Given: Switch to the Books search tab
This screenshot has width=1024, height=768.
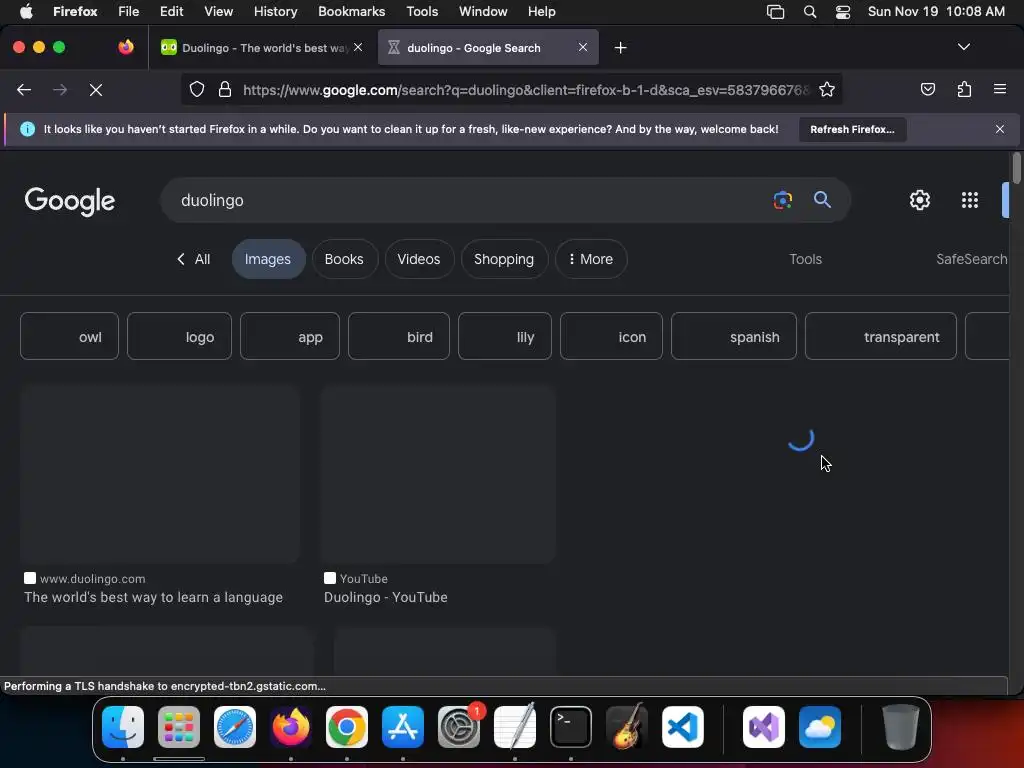Looking at the screenshot, I should 344,259.
